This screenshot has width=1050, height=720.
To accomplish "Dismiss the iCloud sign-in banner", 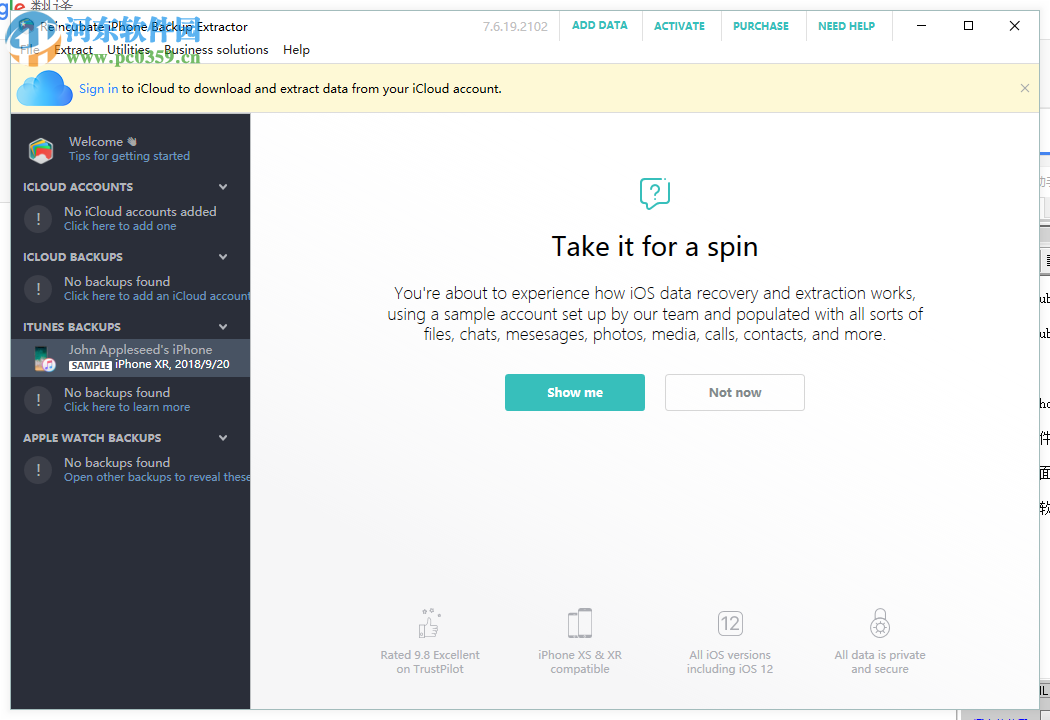I will coord(1025,88).
